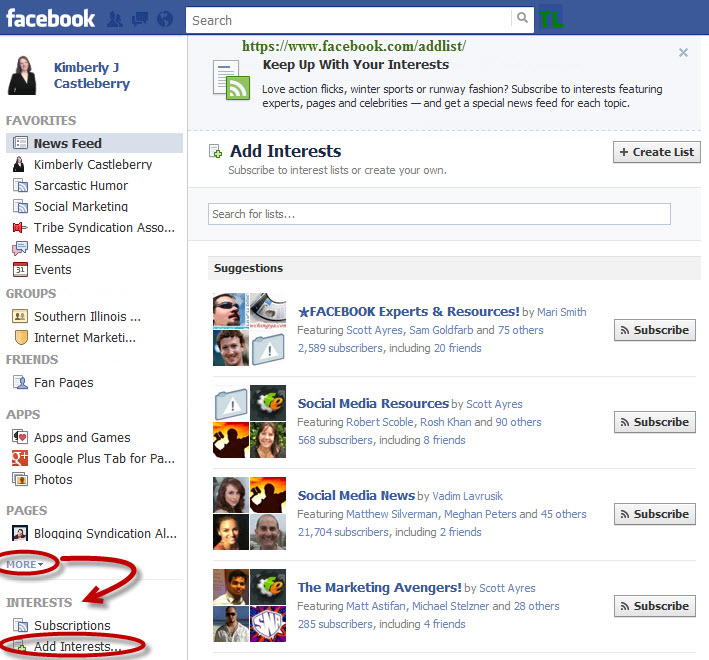Click the Sarcastic Humor list icon

coord(20,185)
